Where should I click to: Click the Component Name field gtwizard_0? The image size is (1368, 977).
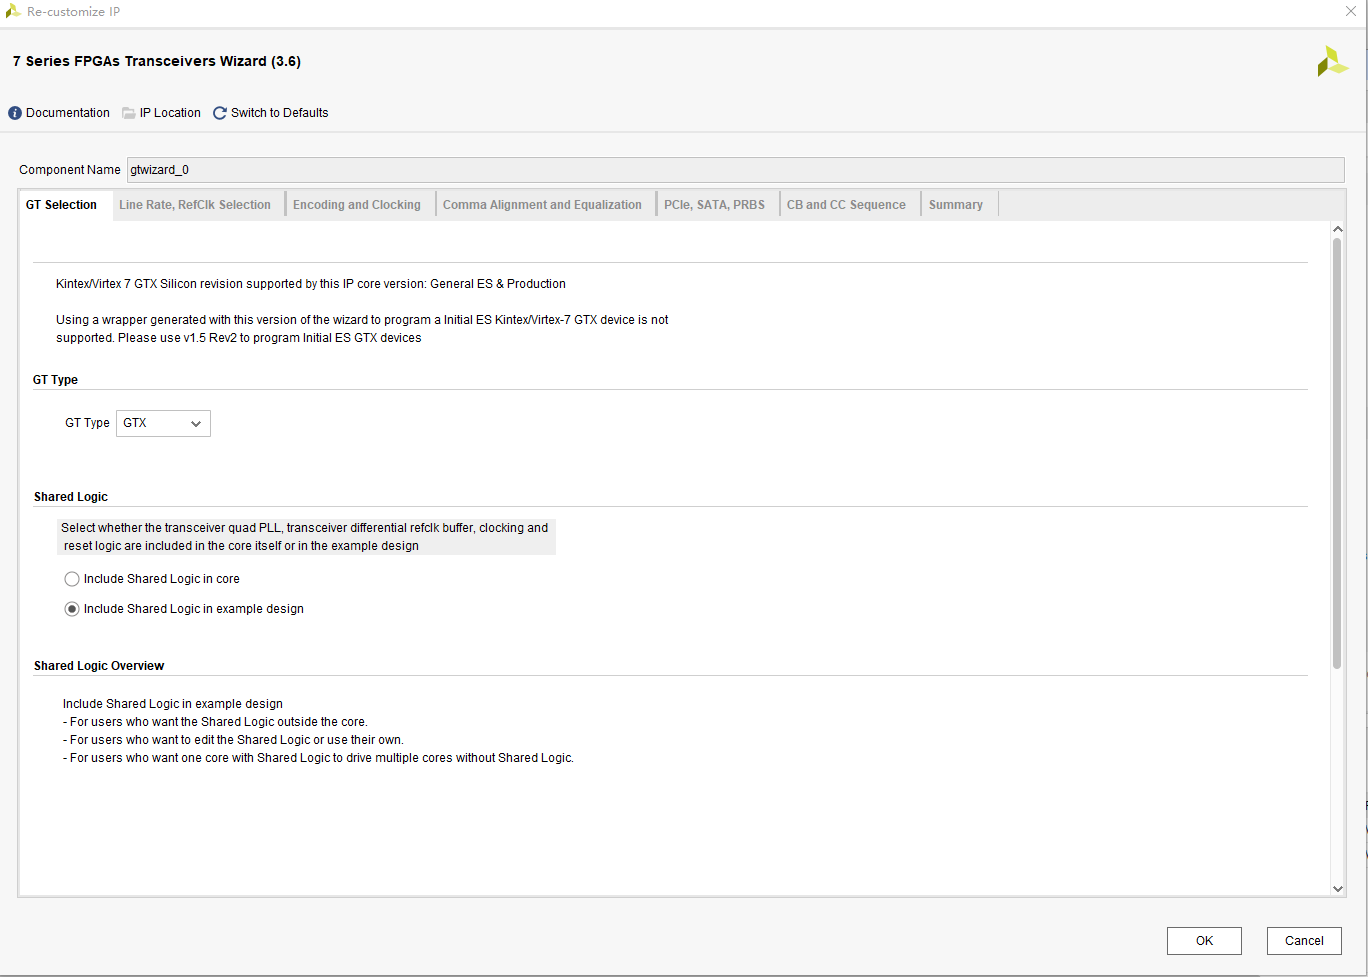pyautogui.click(x=735, y=170)
